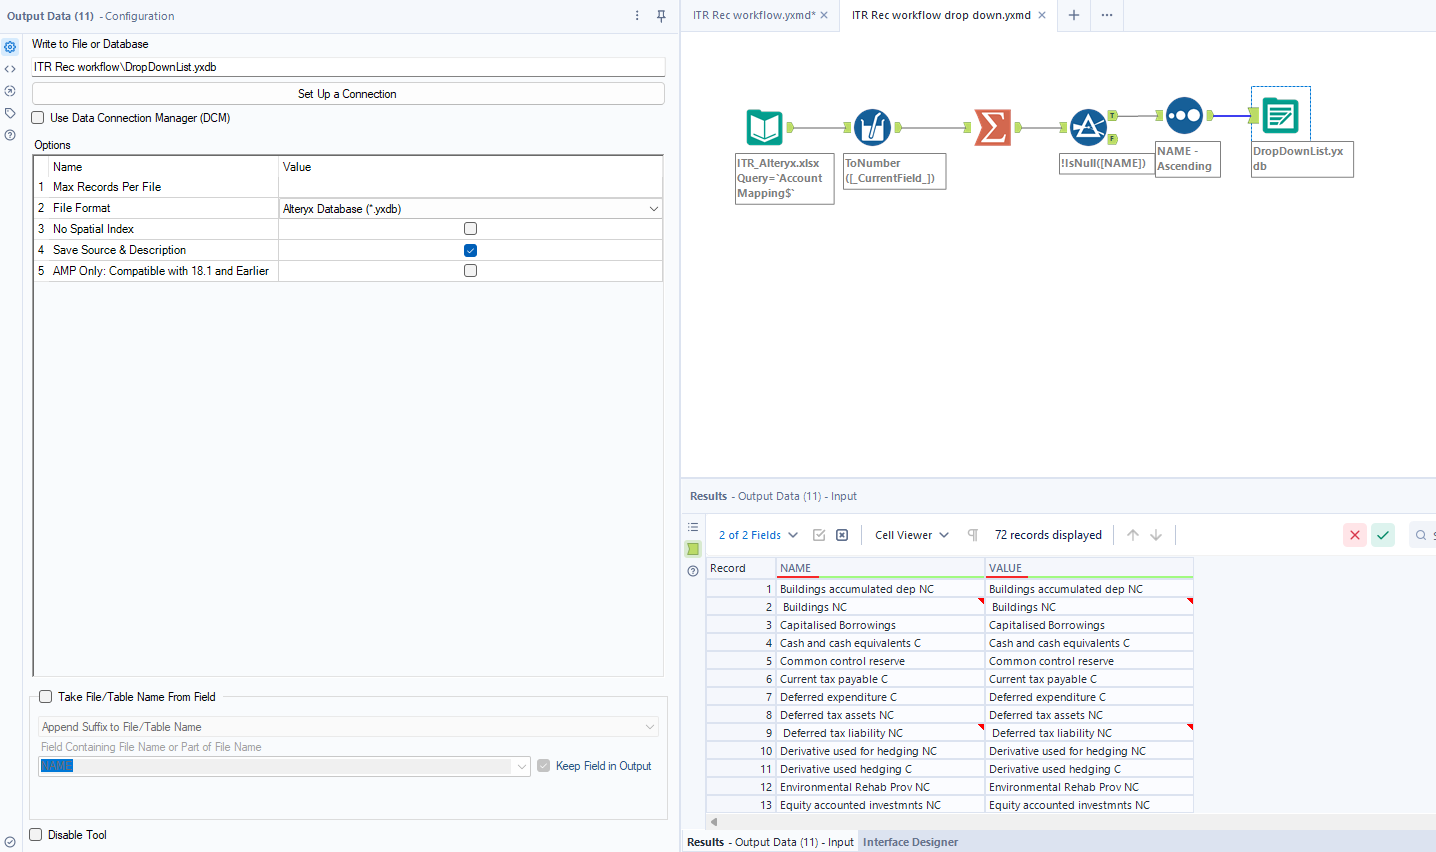The width and height of the screenshot is (1436, 852).
Task: Switch to the ITR Rec workflow.yxmd tab
Action: pyautogui.click(x=757, y=15)
